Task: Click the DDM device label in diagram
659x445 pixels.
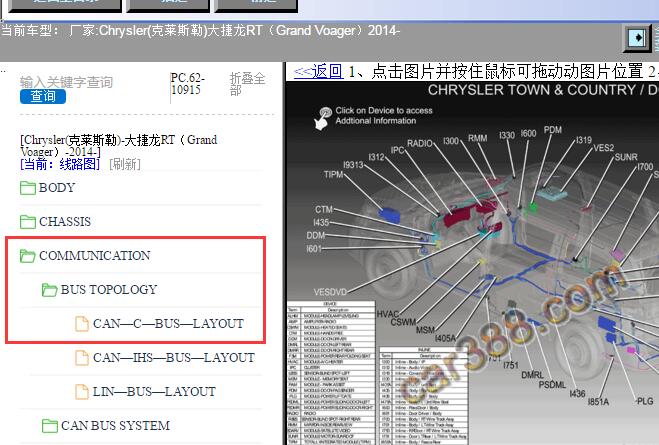Action: pos(316,235)
